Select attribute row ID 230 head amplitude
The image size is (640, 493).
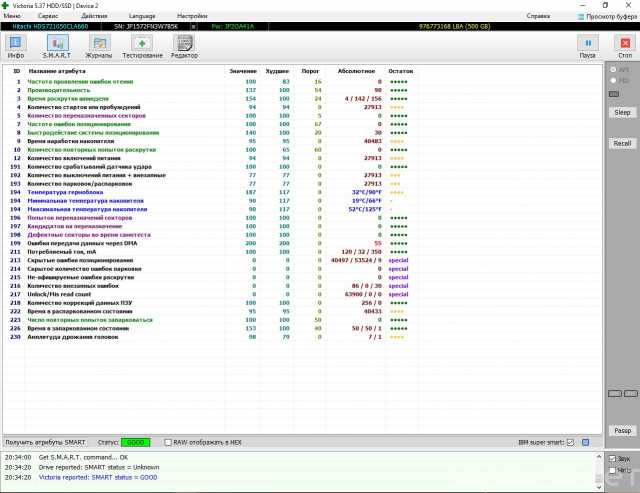[211, 337]
